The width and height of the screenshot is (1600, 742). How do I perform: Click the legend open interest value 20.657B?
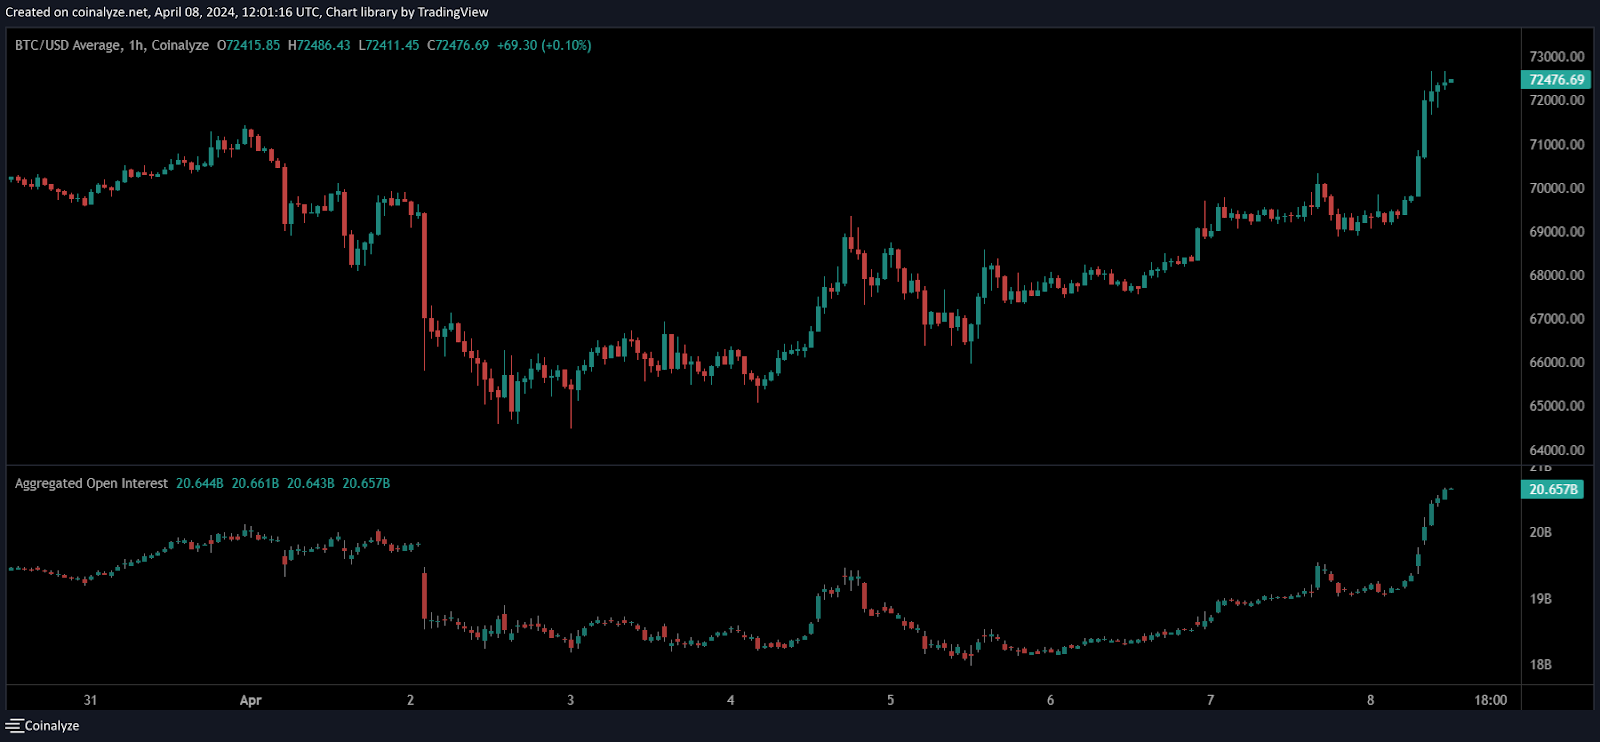click(366, 483)
